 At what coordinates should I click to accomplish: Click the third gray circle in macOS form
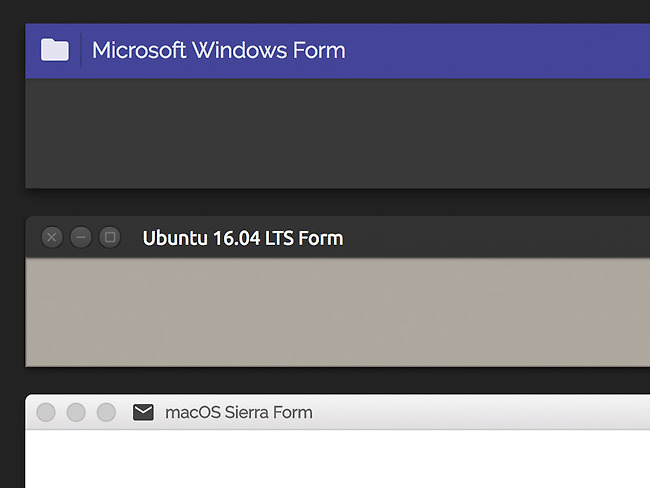point(107,413)
